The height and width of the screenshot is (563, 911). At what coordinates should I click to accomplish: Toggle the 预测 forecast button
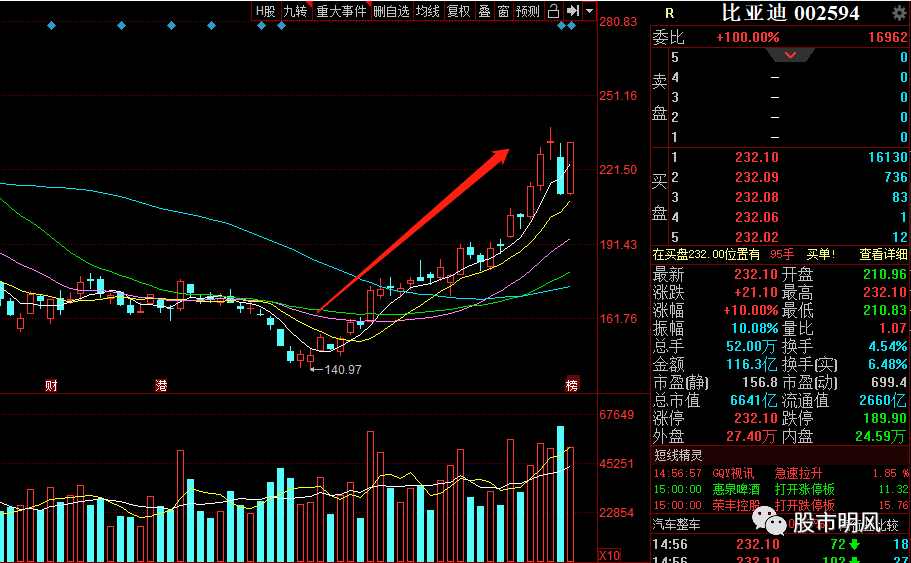(x=528, y=11)
